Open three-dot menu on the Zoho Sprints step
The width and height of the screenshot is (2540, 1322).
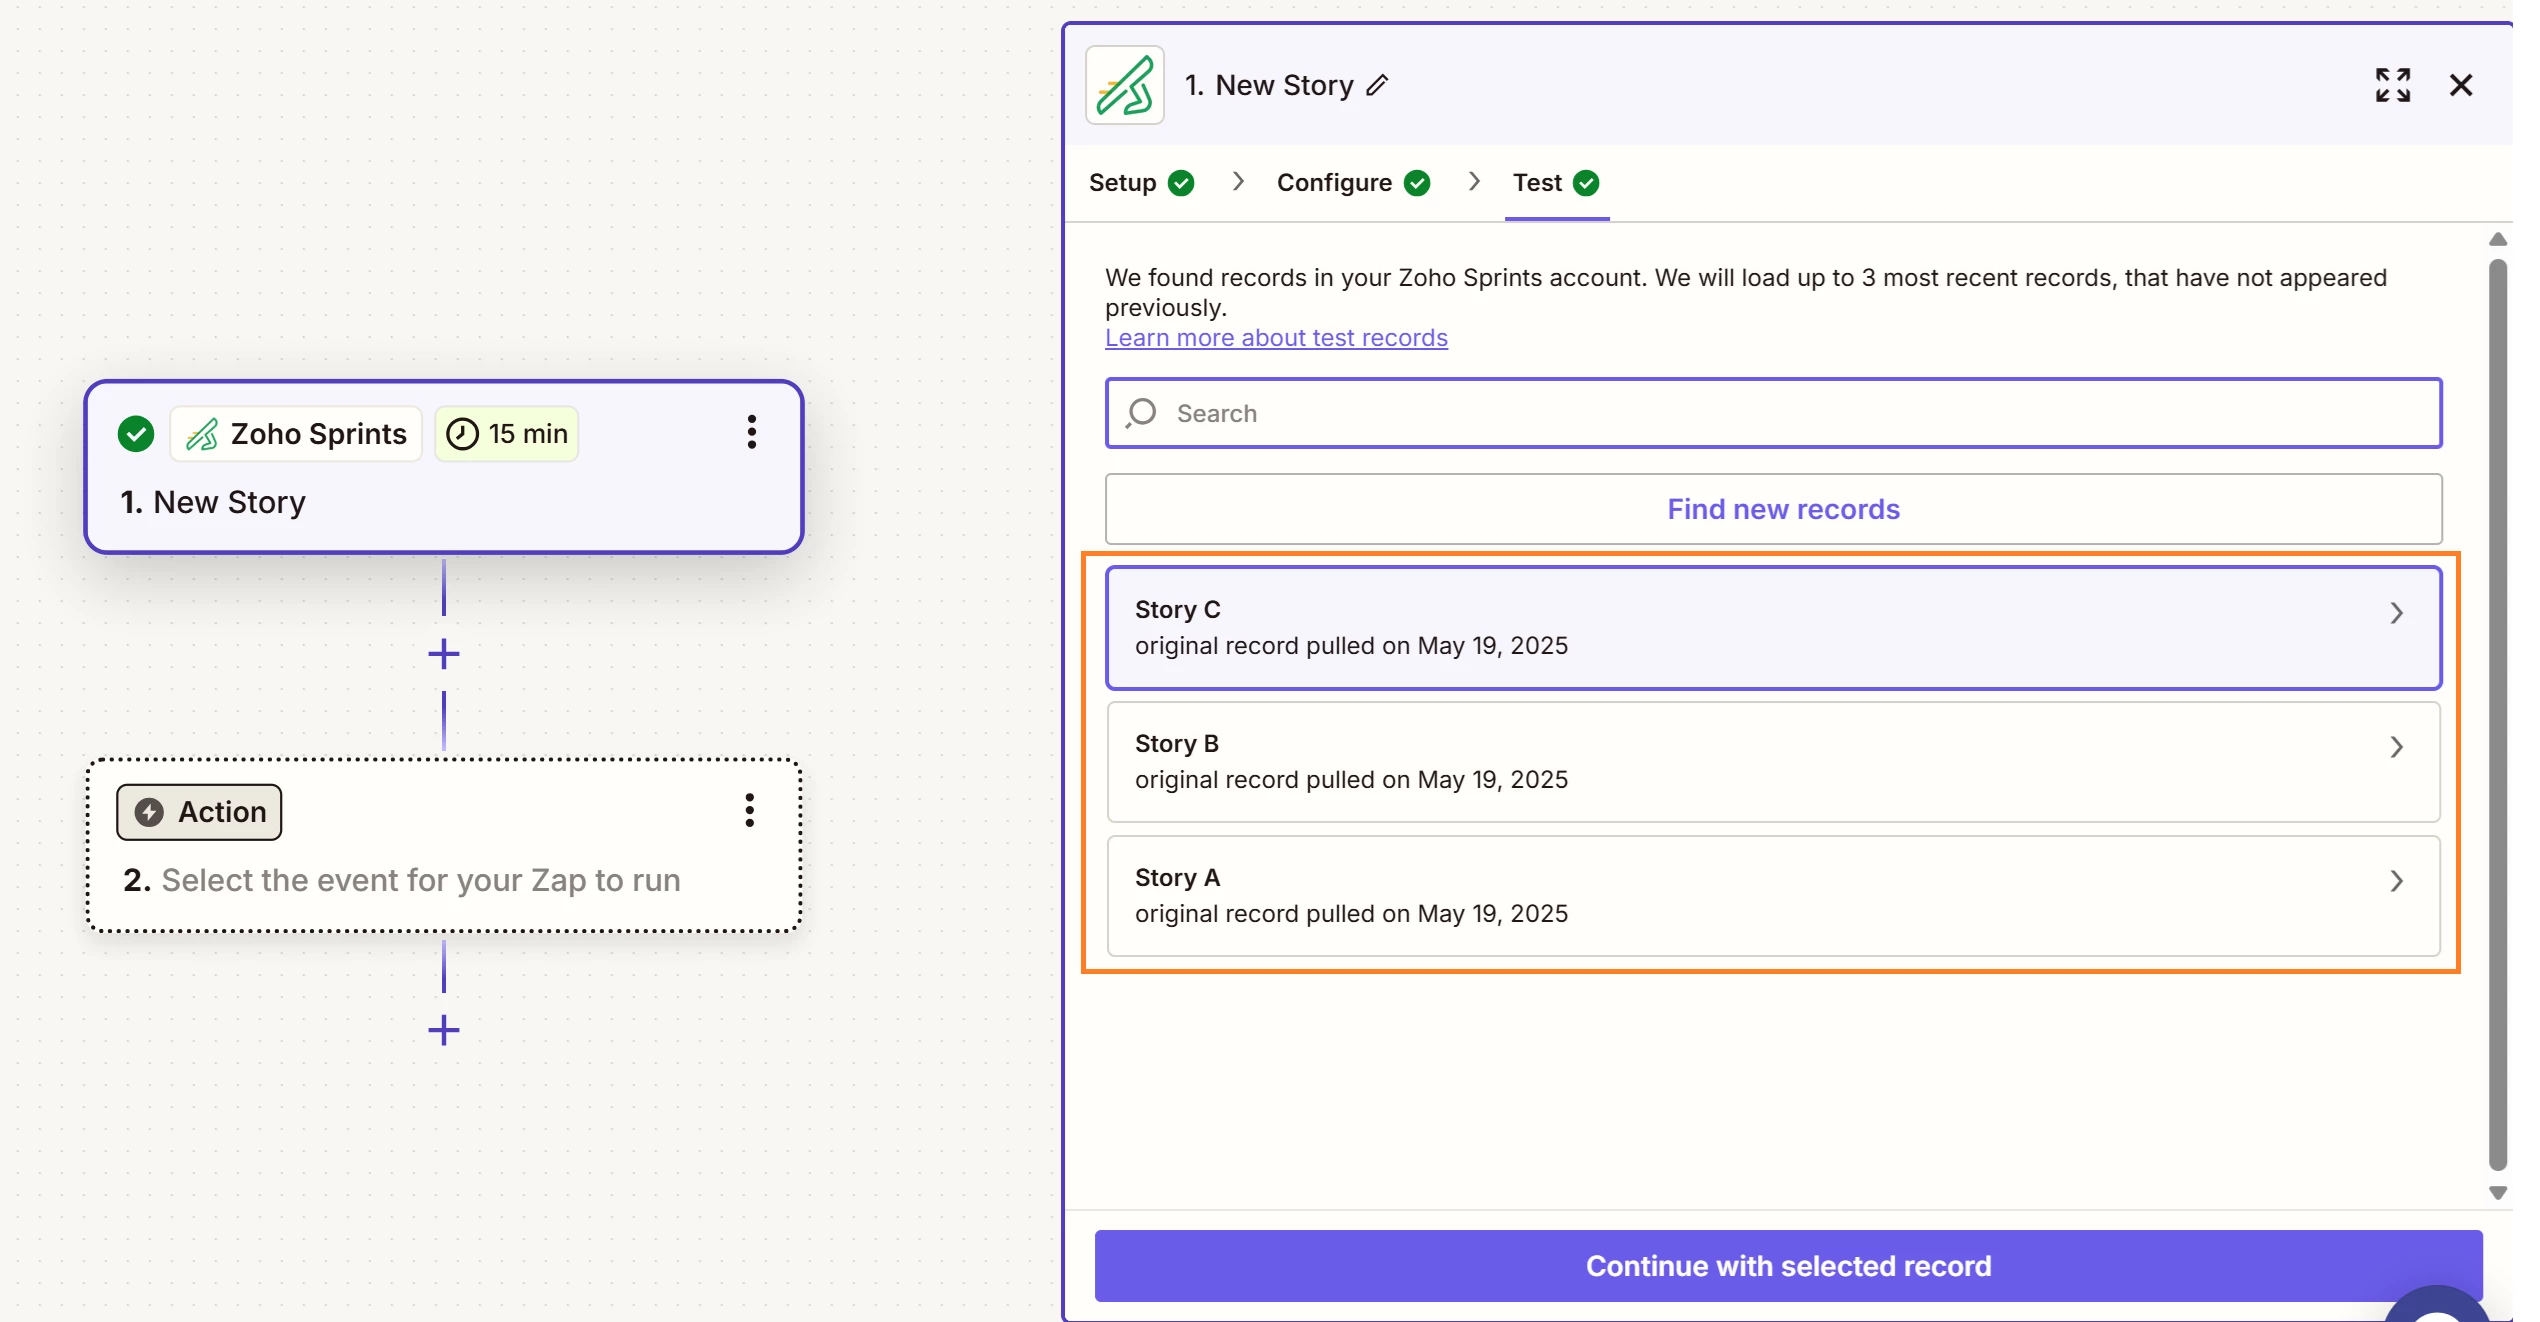click(752, 433)
